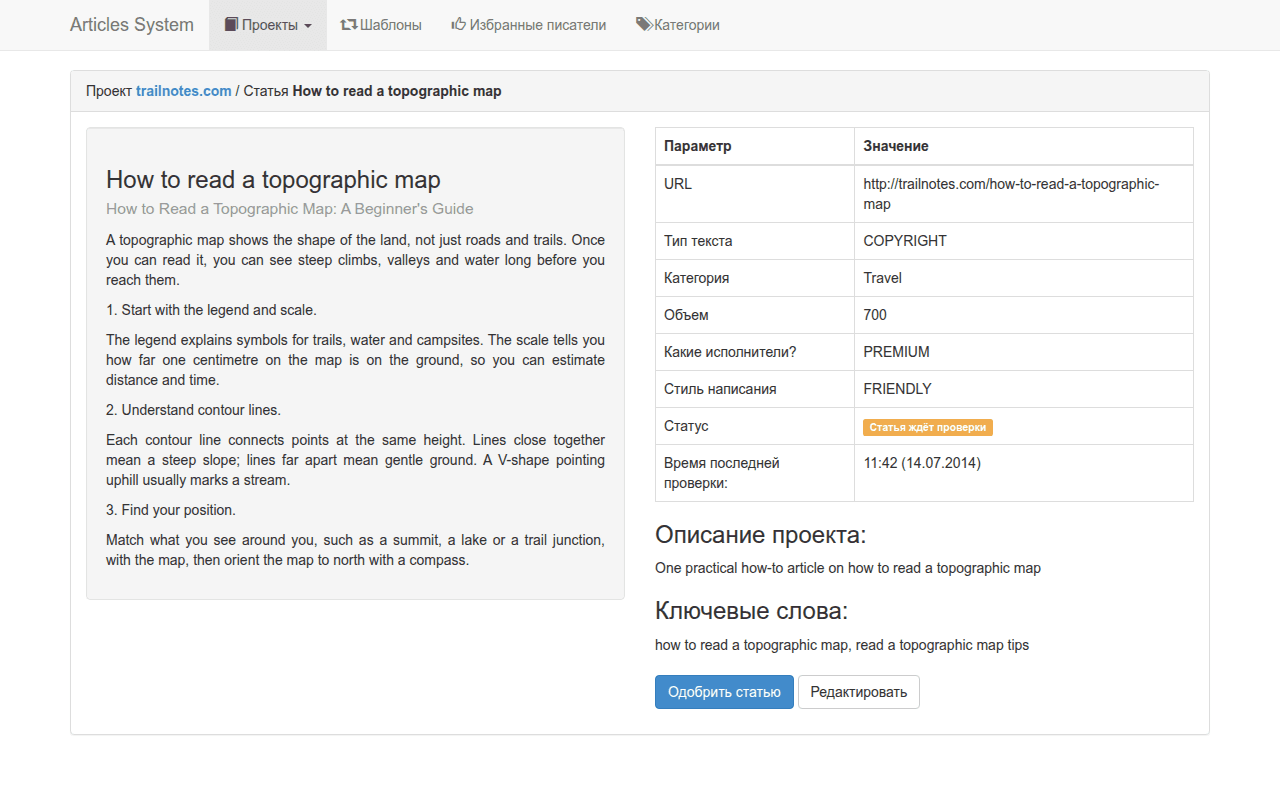Open the trailnotes.com project link
1280x800 pixels.
tap(184, 91)
